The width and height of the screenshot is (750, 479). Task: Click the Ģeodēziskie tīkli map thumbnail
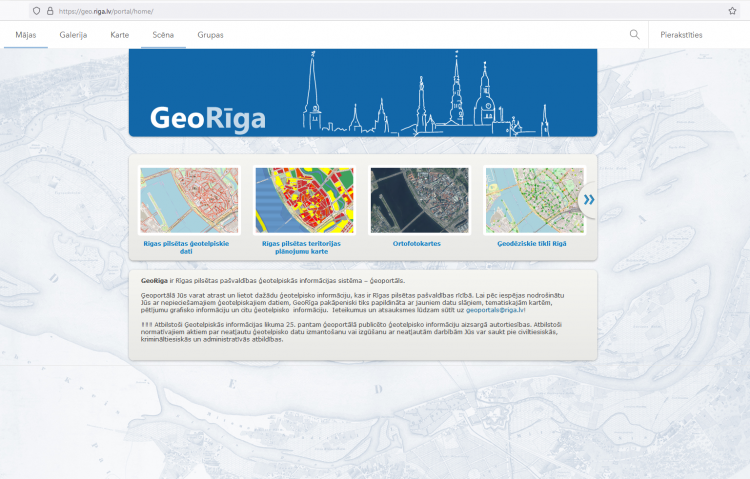535,200
